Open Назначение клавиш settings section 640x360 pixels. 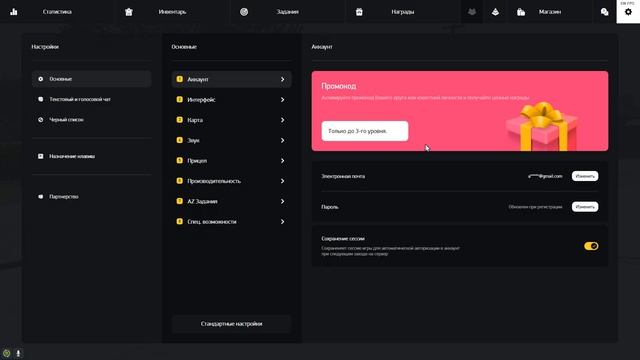pyautogui.click(x=91, y=156)
